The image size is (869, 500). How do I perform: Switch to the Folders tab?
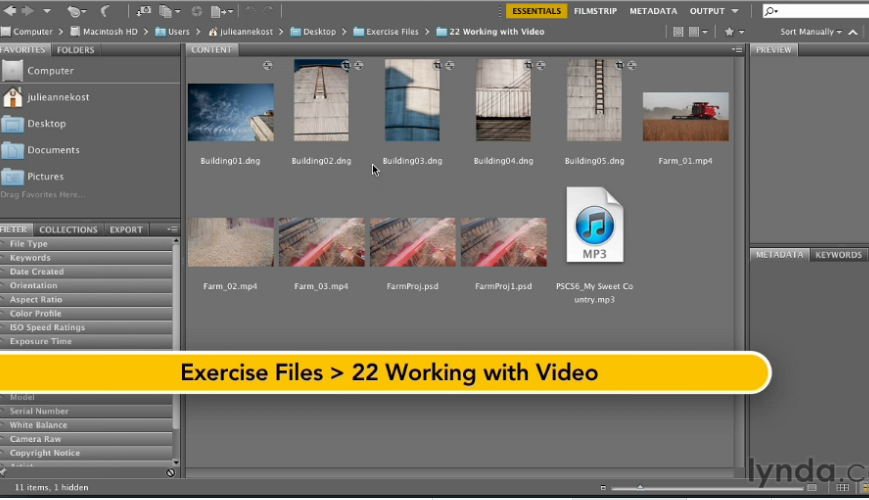tap(75, 50)
